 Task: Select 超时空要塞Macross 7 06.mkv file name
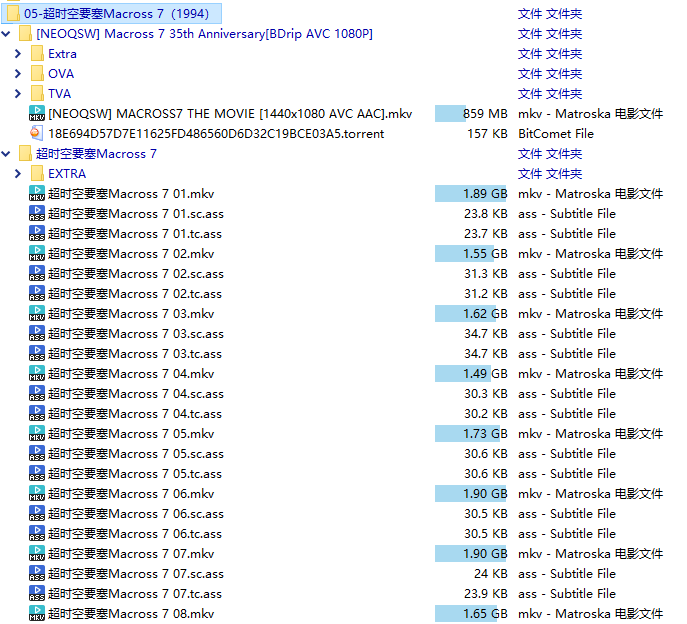130,494
